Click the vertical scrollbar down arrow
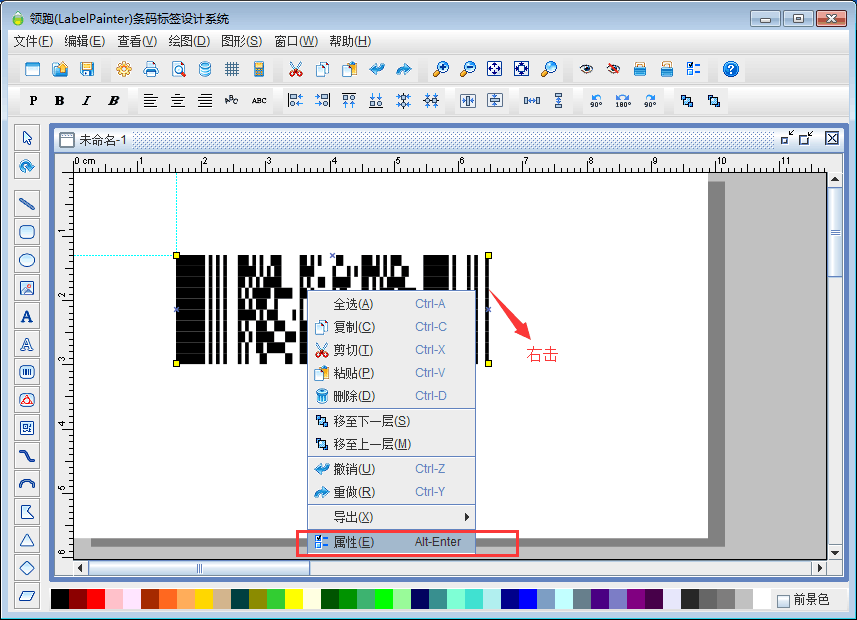The width and height of the screenshot is (857, 620). (x=835, y=552)
